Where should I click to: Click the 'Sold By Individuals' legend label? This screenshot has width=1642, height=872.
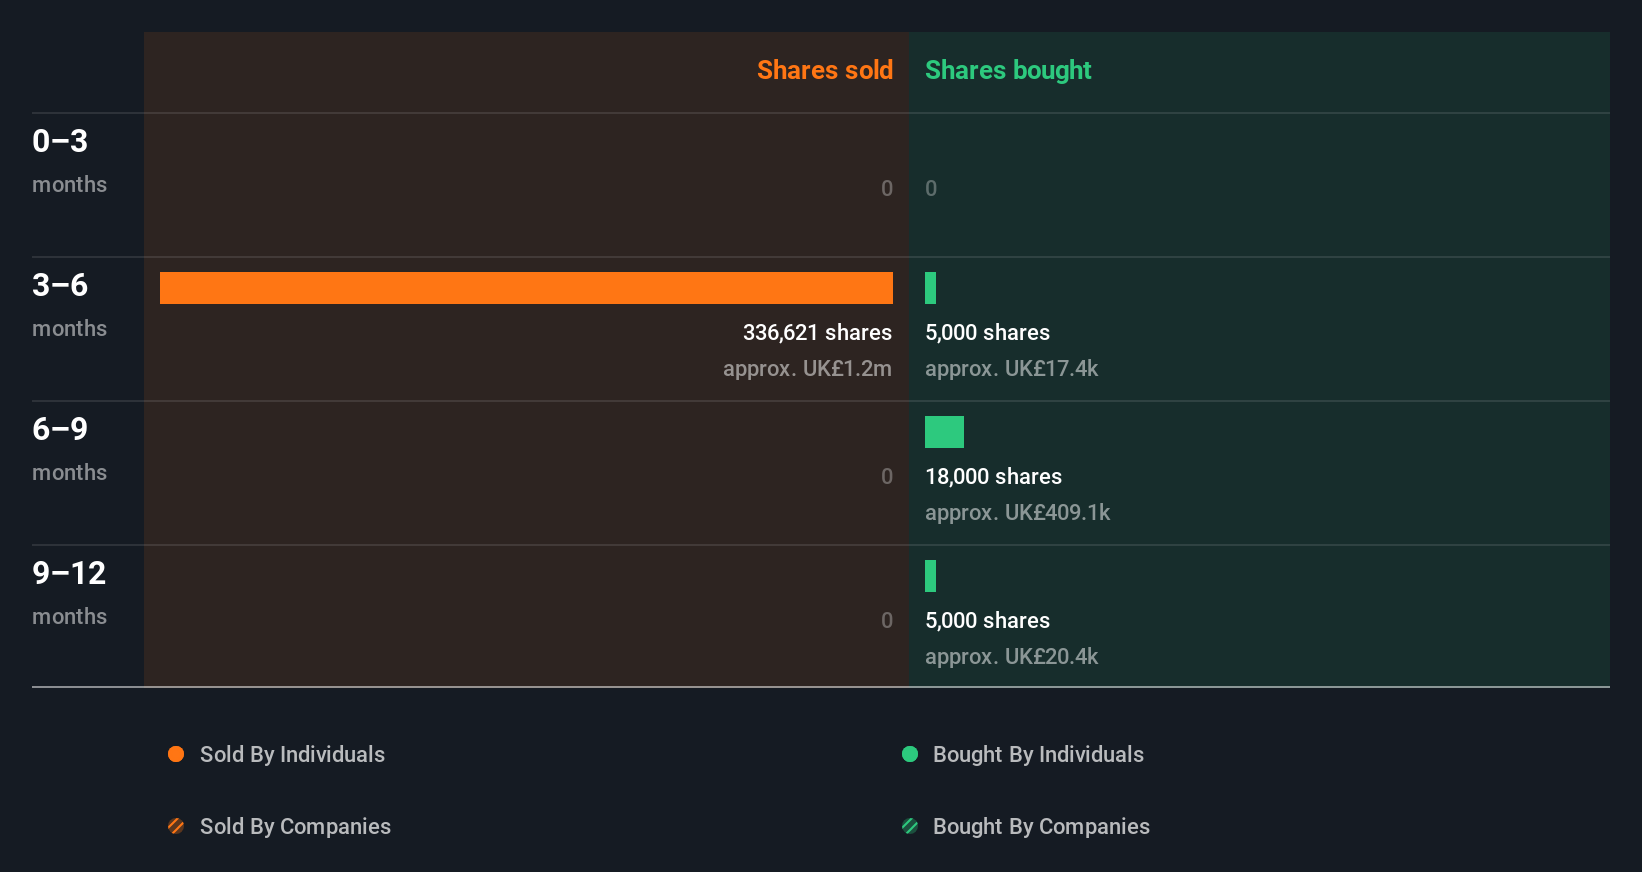coord(292,754)
